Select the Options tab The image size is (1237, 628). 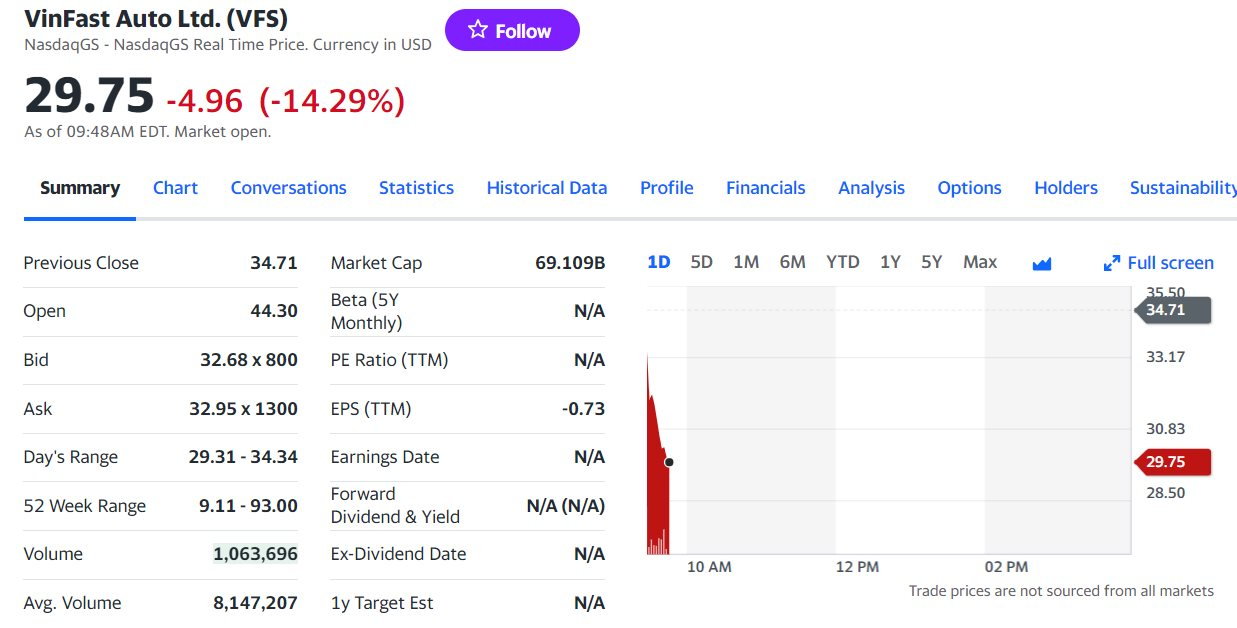(x=969, y=188)
